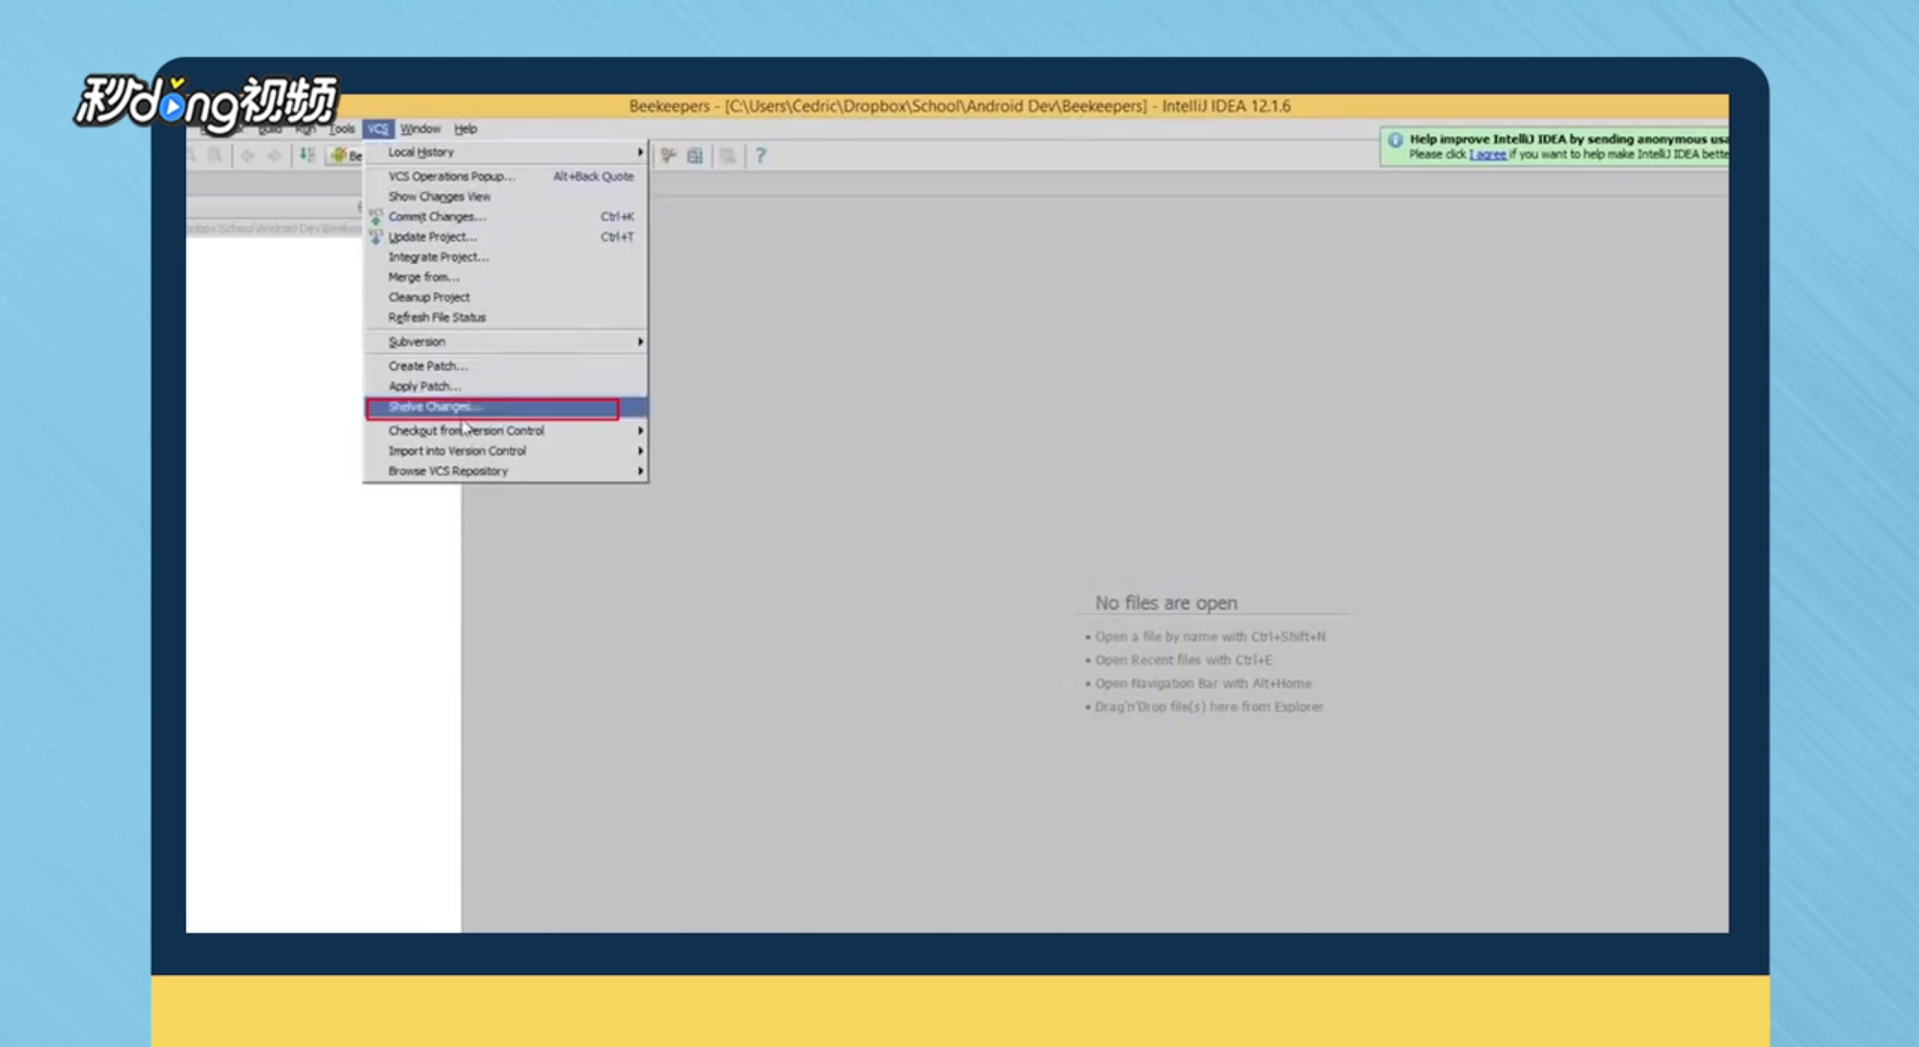
Task: Click the Open Navigation Bar hint
Action: pos(1203,683)
